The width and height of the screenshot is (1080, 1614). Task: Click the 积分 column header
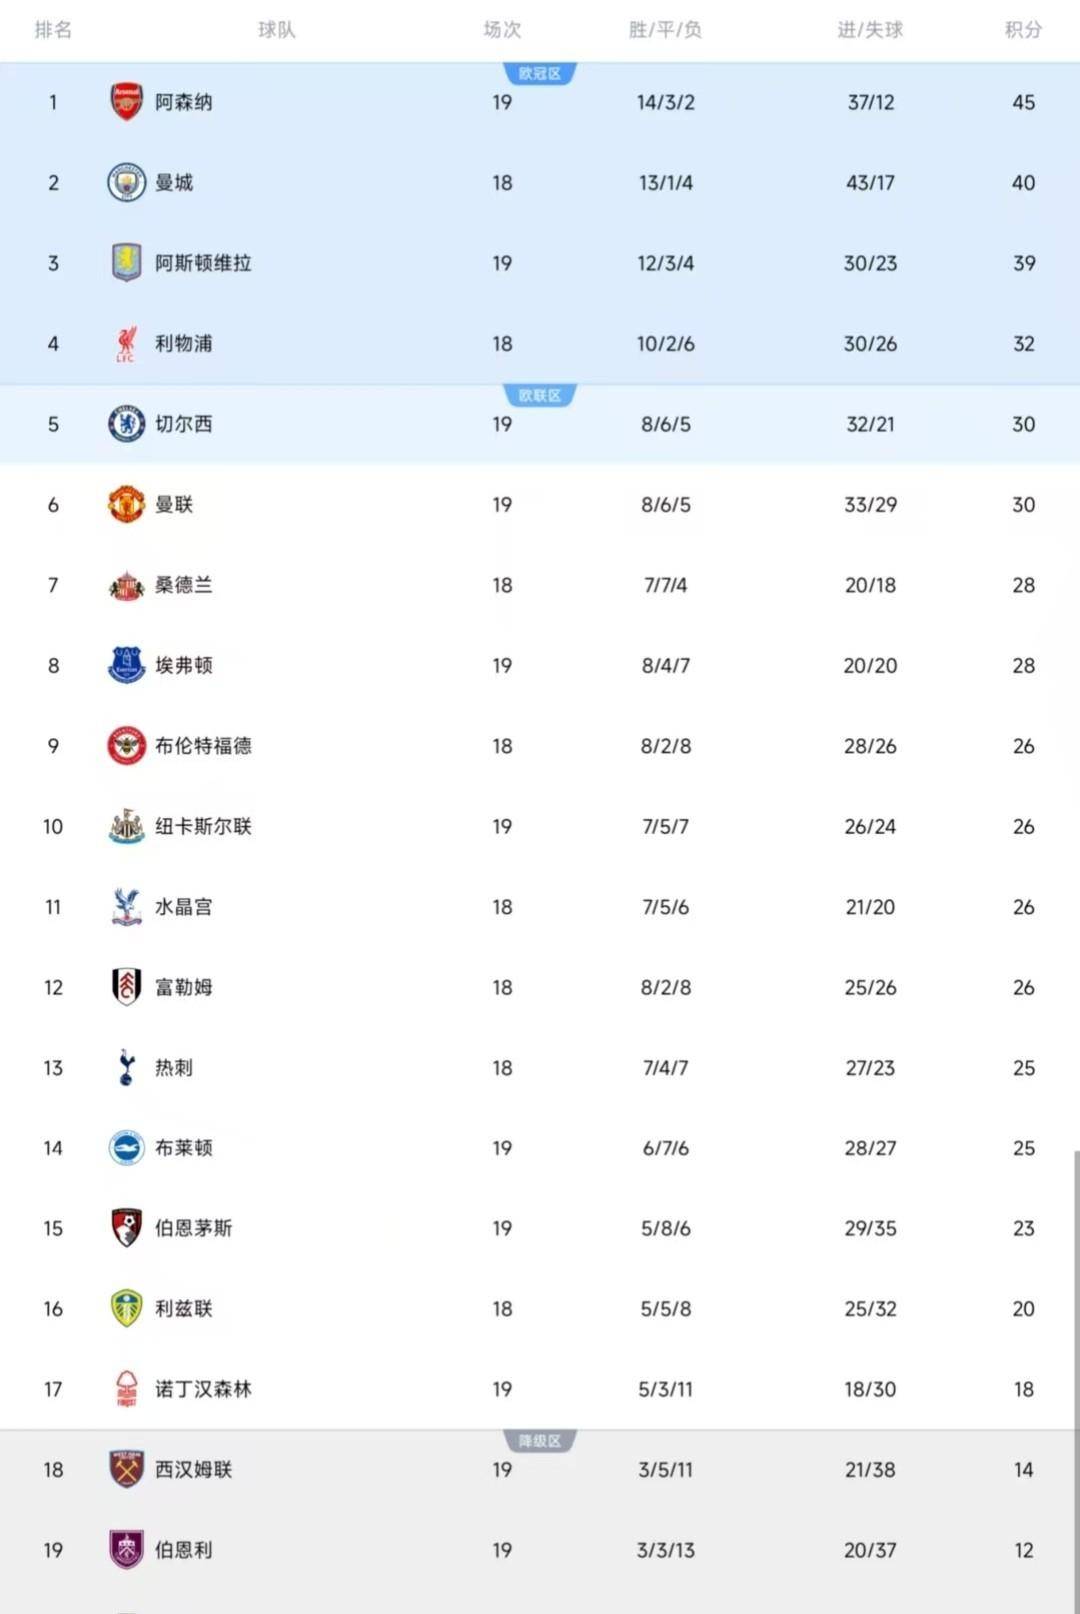[x=1023, y=30]
